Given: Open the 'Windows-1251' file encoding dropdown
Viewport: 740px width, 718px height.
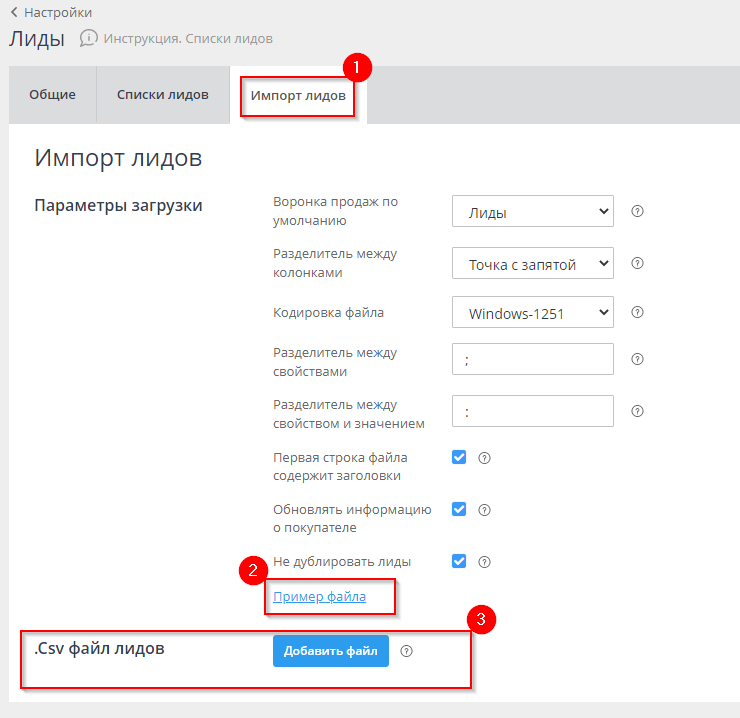Looking at the screenshot, I should 532,312.
